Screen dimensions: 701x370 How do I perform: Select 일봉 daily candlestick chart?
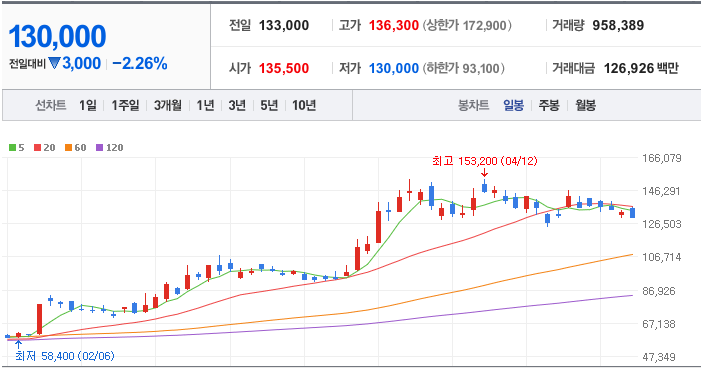513,105
